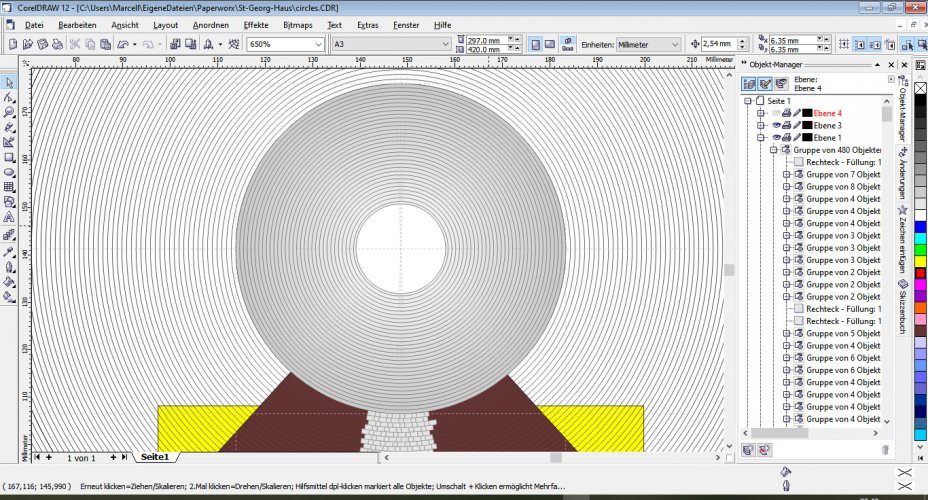Select the Pick tool in the toolbox

tap(9, 82)
